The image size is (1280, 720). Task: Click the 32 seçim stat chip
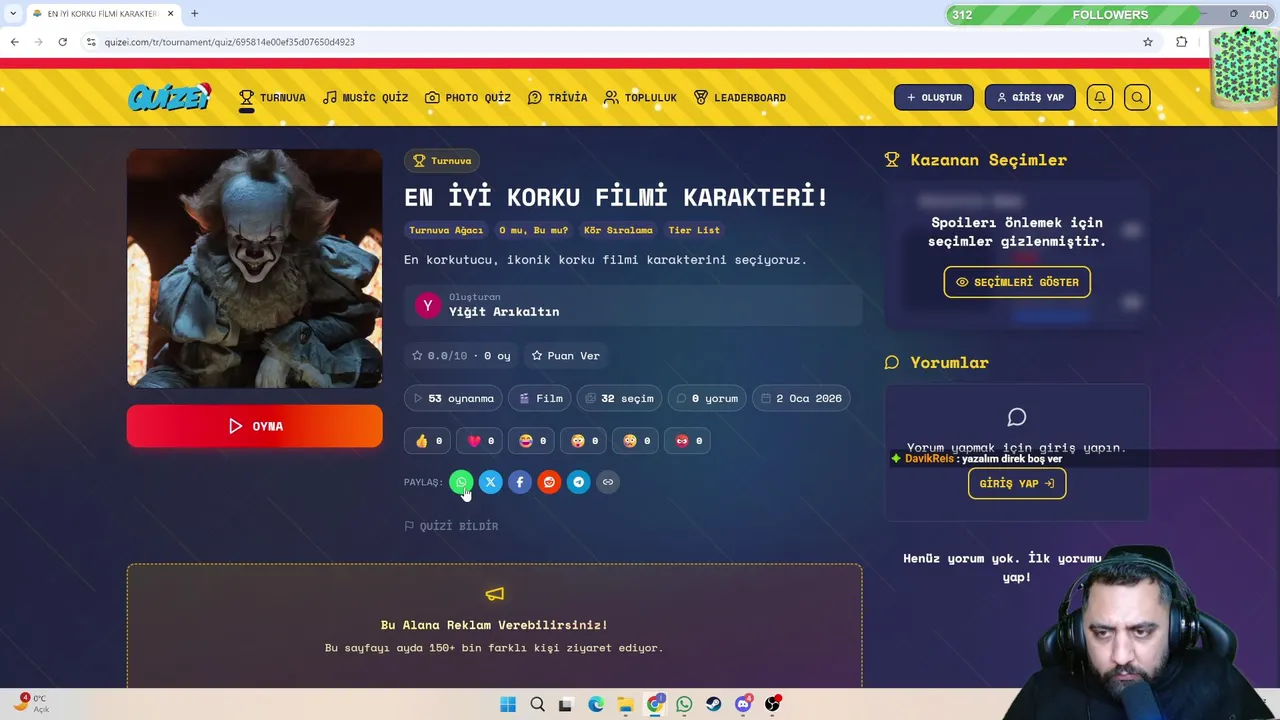click(x=619, y=398)
